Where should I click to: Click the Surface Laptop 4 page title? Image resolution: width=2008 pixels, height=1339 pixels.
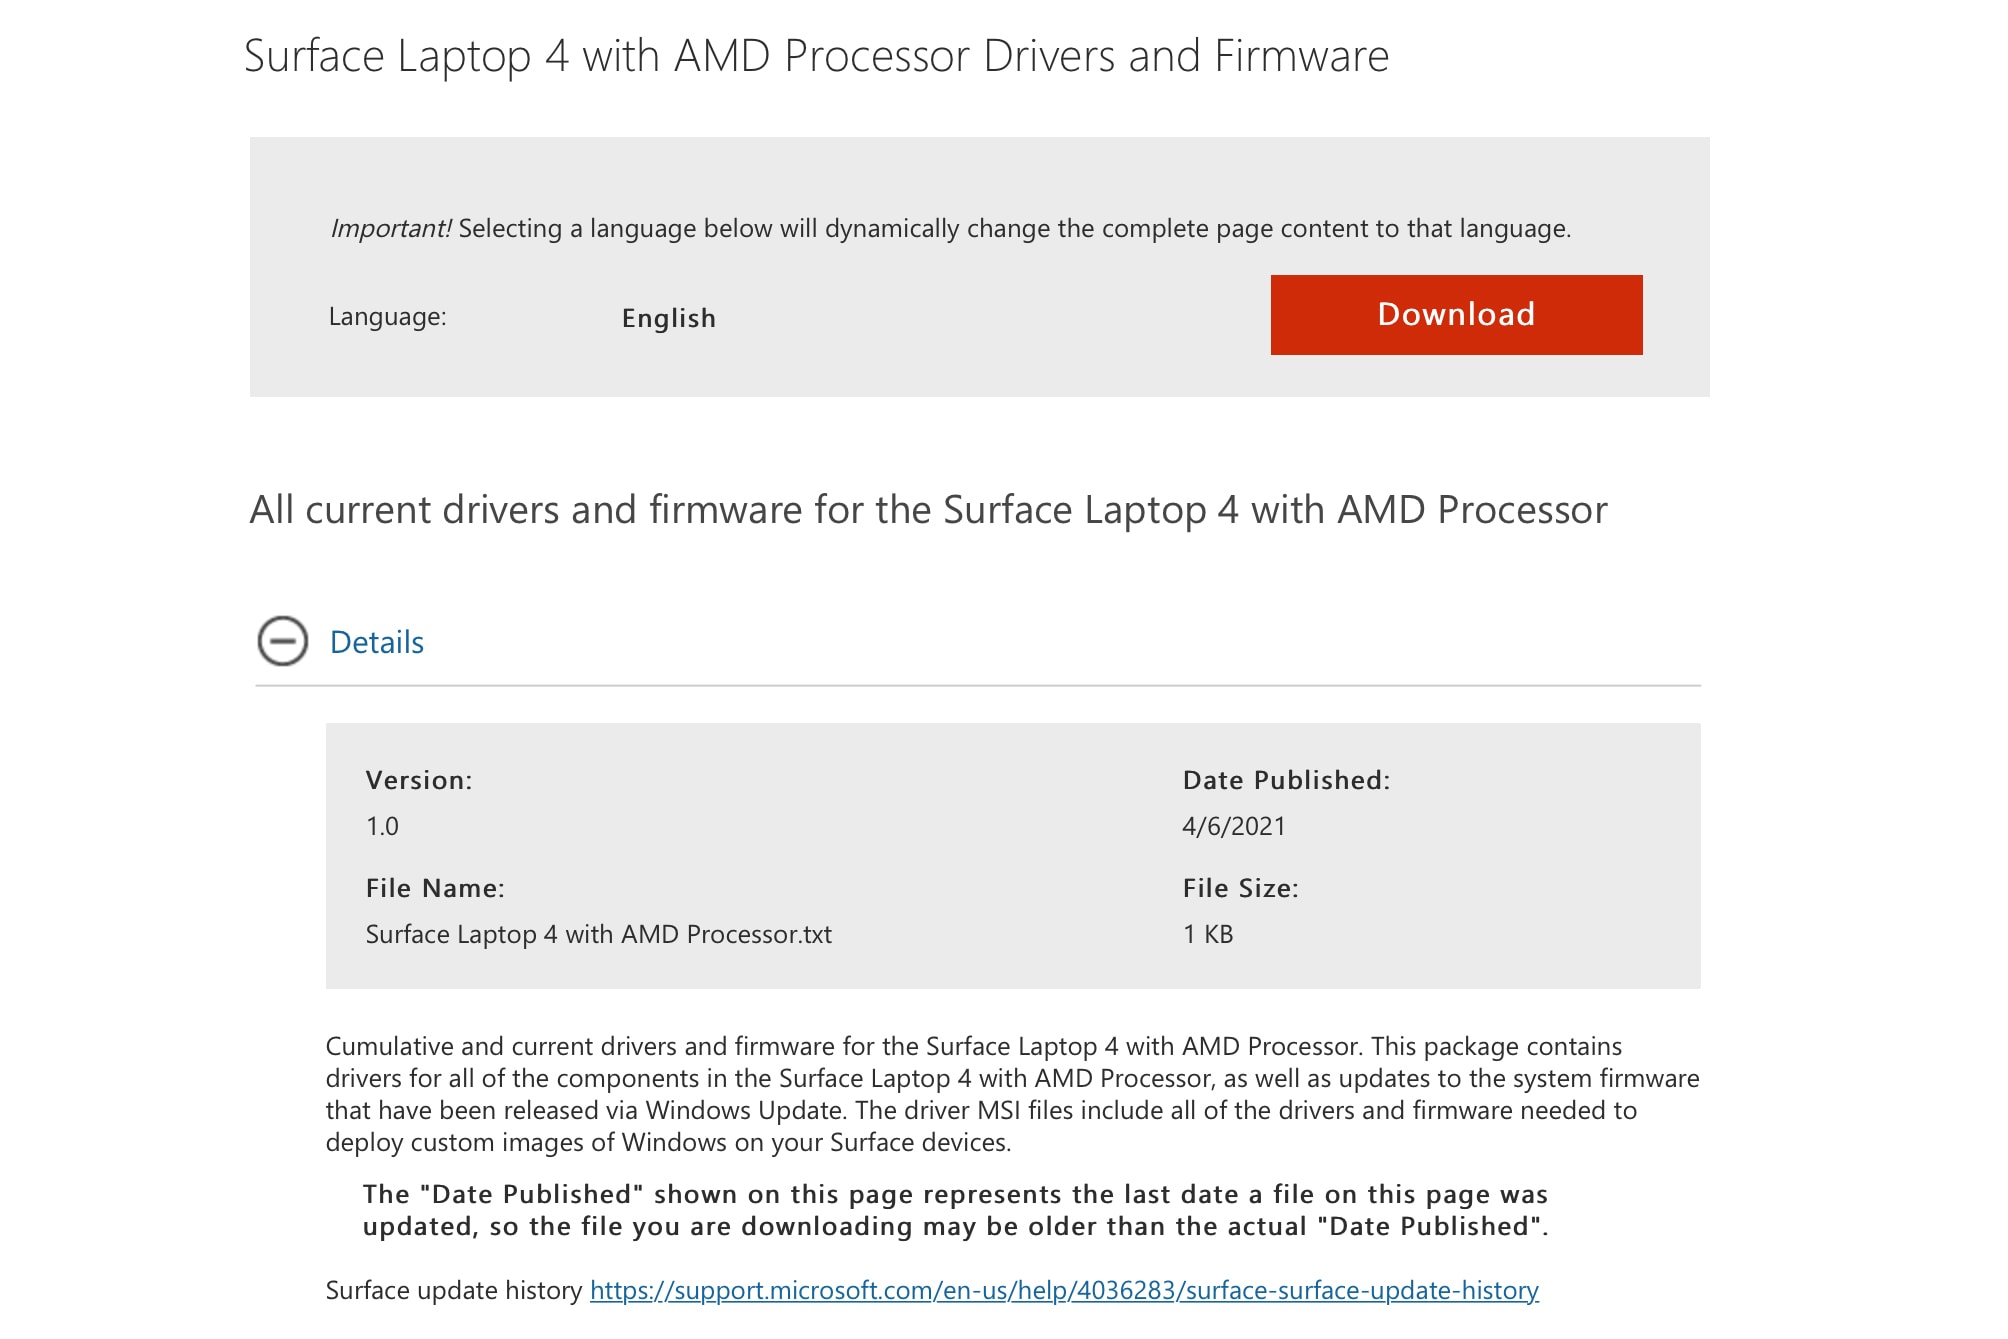(816, 56)
